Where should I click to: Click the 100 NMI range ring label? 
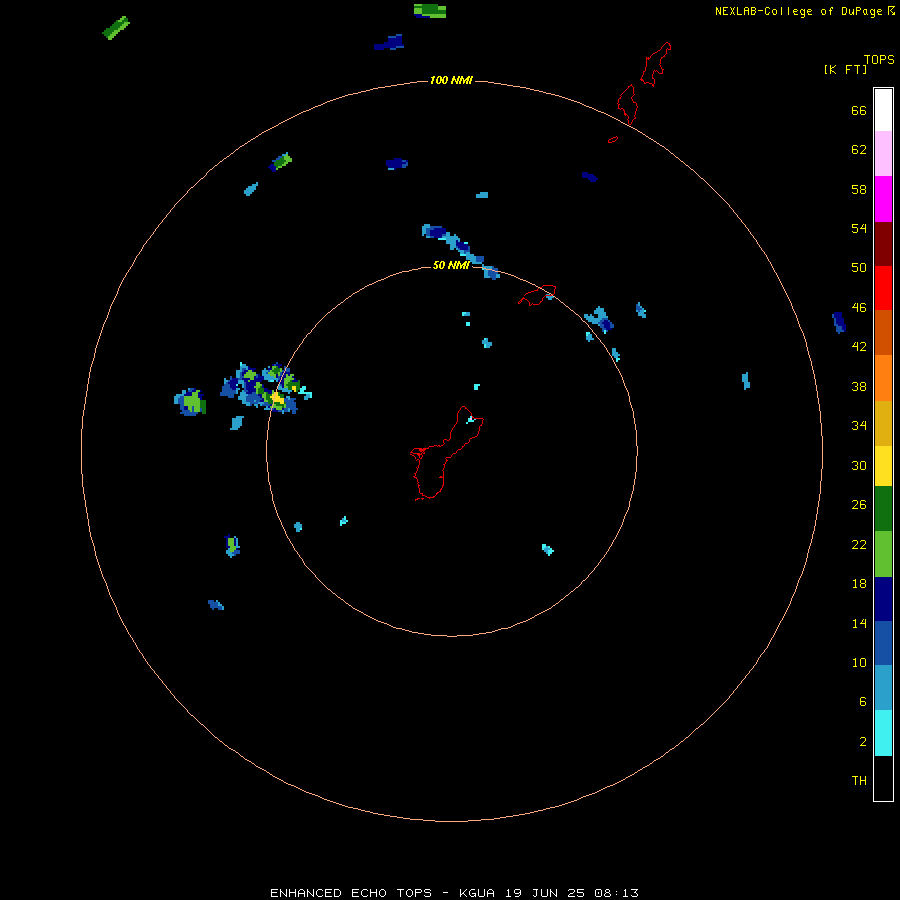pos(451,80)
